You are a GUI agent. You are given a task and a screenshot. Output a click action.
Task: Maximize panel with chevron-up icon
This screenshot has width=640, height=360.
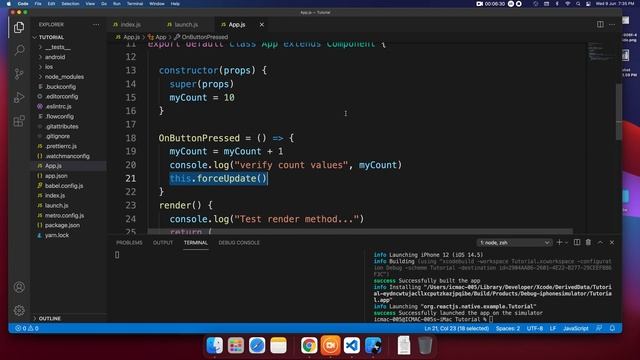tap(600, 242)
